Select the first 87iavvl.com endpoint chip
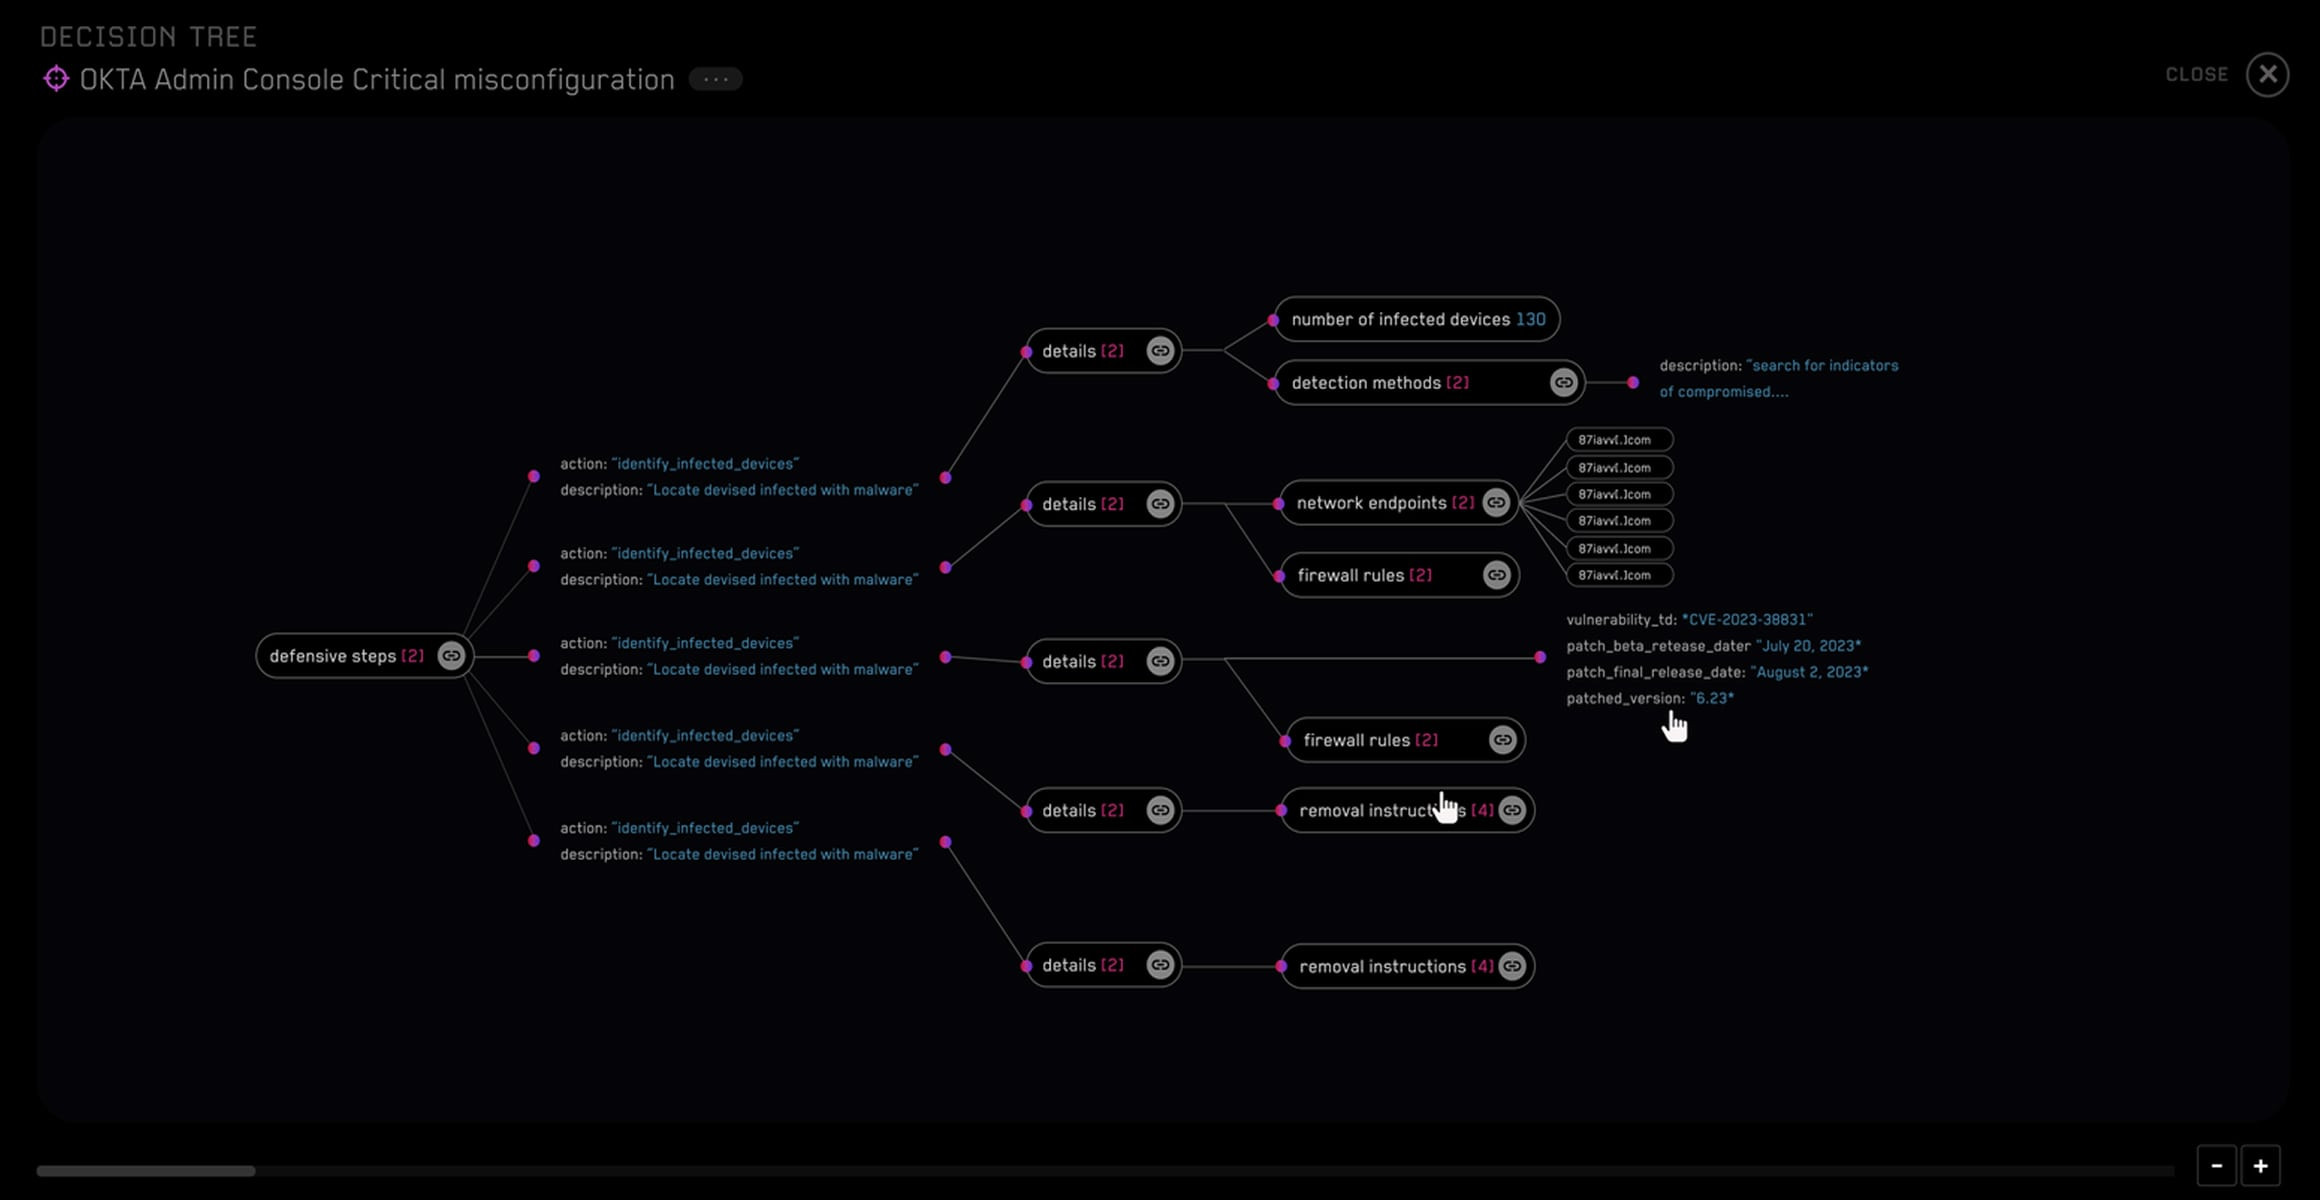Screen dimensions: 2320x1200 pos(1619,440)
